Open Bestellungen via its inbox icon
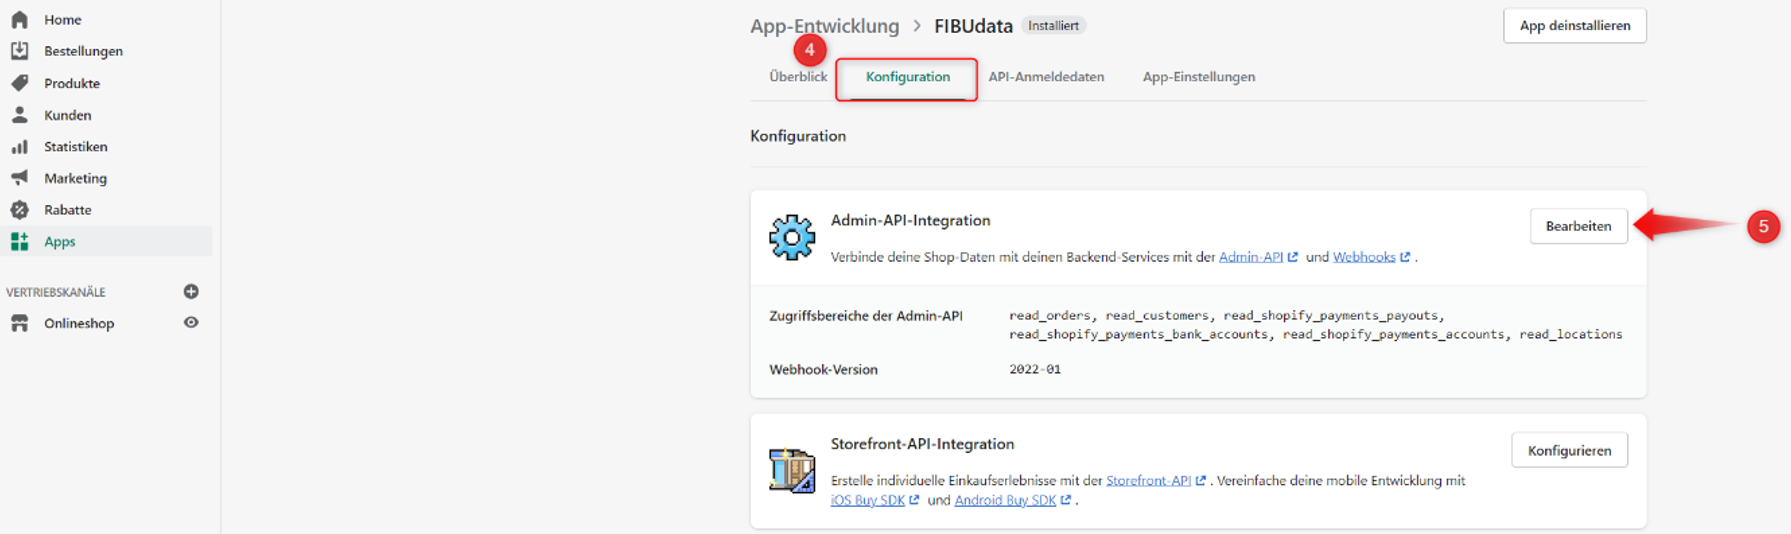 pos(19,51)
